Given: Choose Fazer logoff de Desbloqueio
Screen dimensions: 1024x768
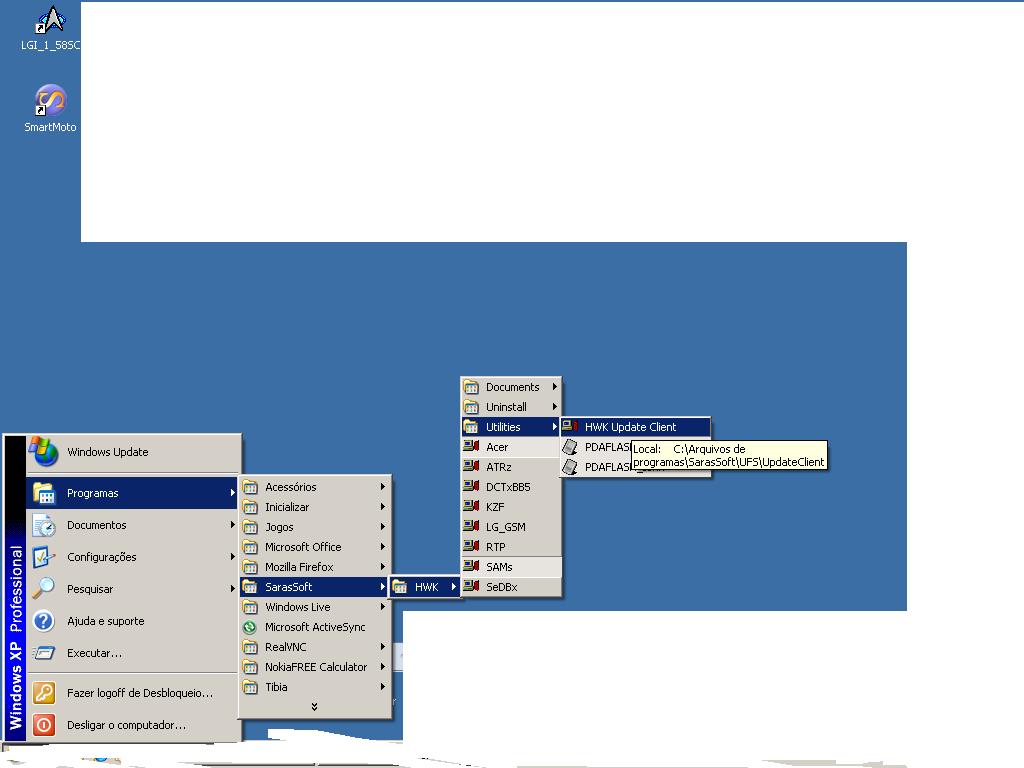Looking at the screenshot, I should point(133,693).
